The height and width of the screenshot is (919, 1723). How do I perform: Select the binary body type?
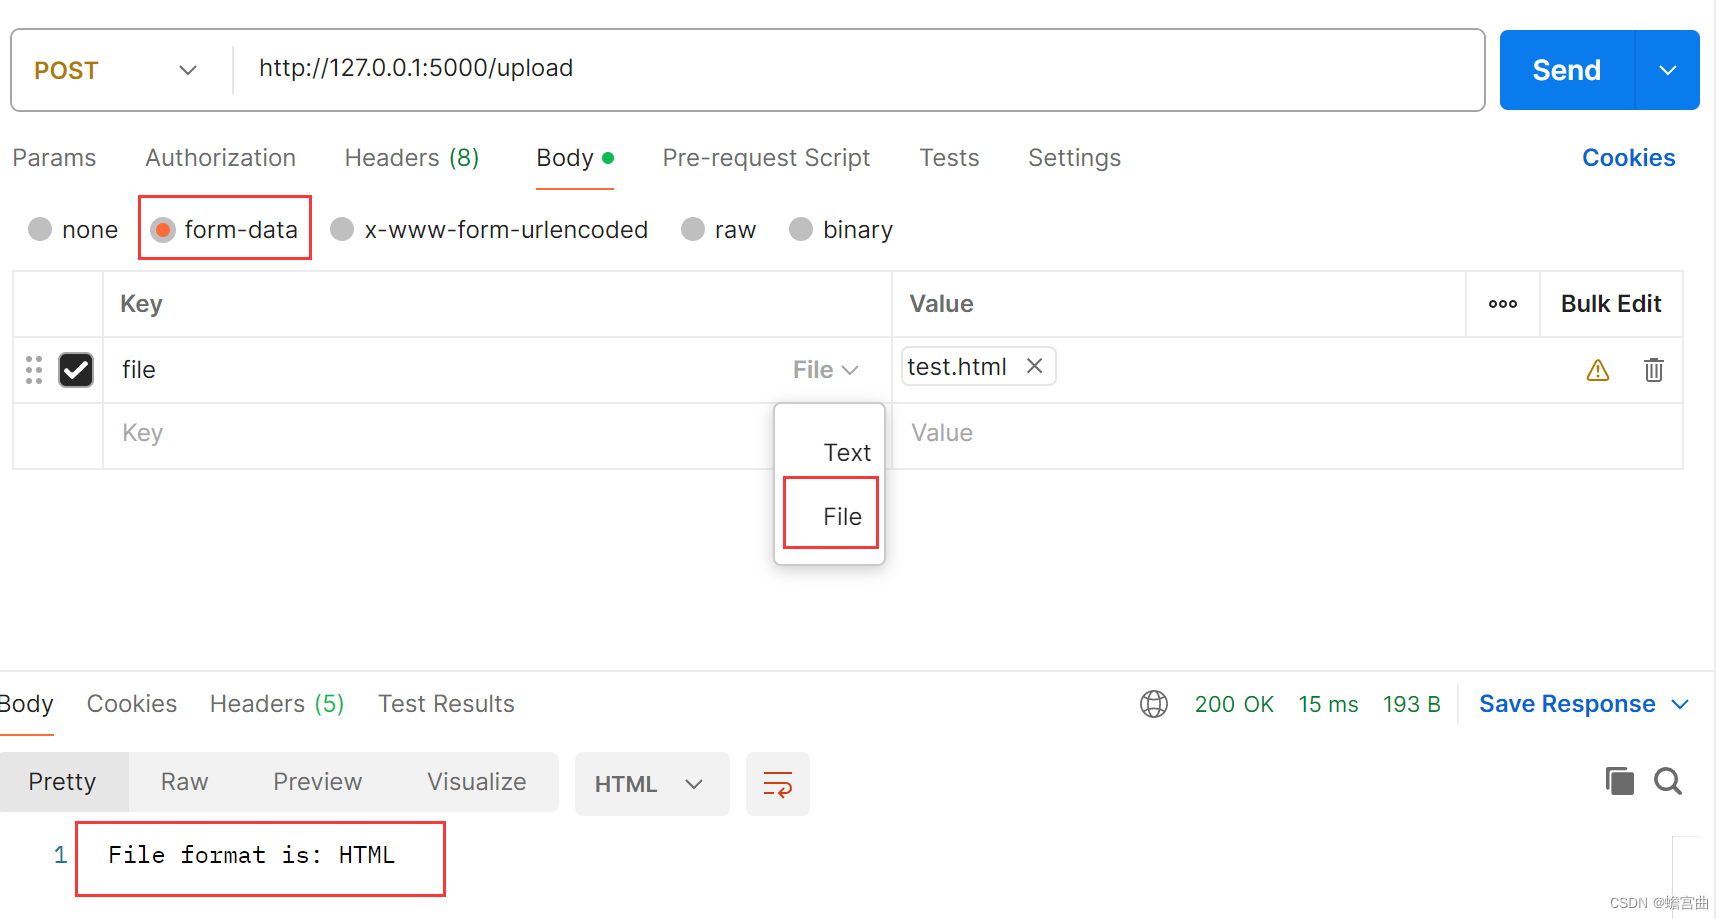pyautogui.click(x=841, y=230)
